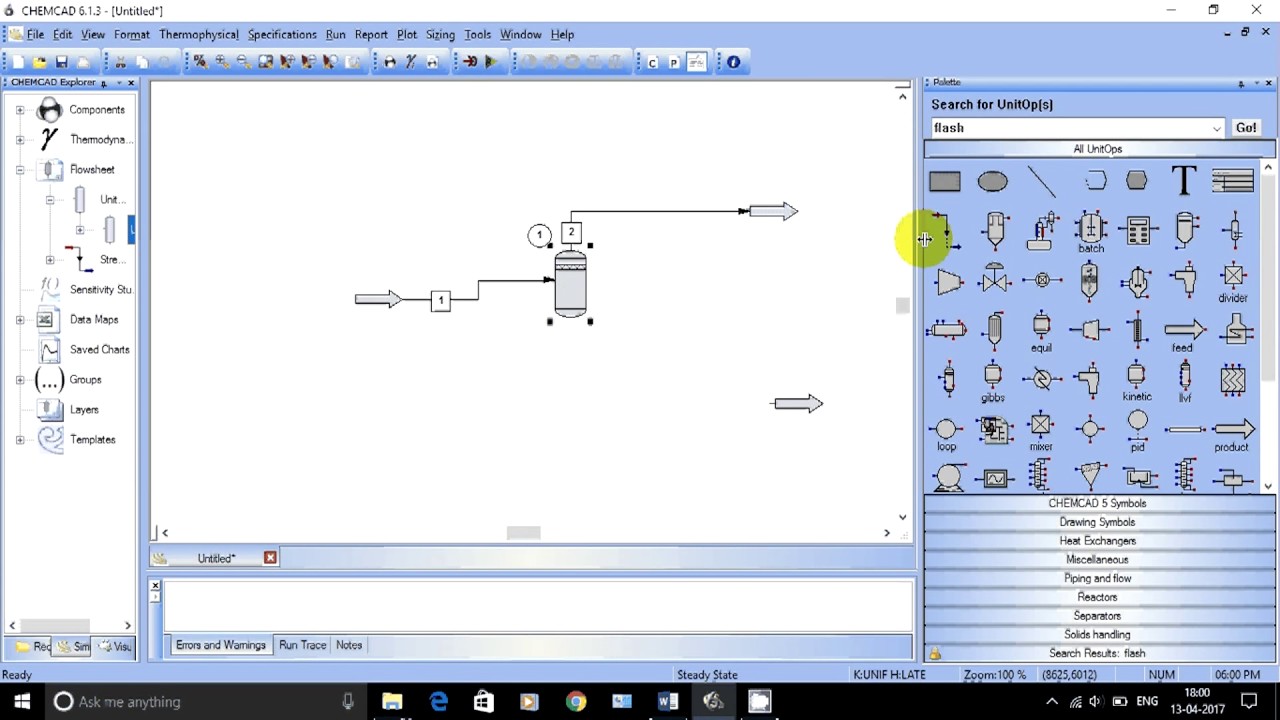This screenshot has width=1280, height=720.
Task: Close the Untitled flowsheet tab
Action: coord(270,558)
